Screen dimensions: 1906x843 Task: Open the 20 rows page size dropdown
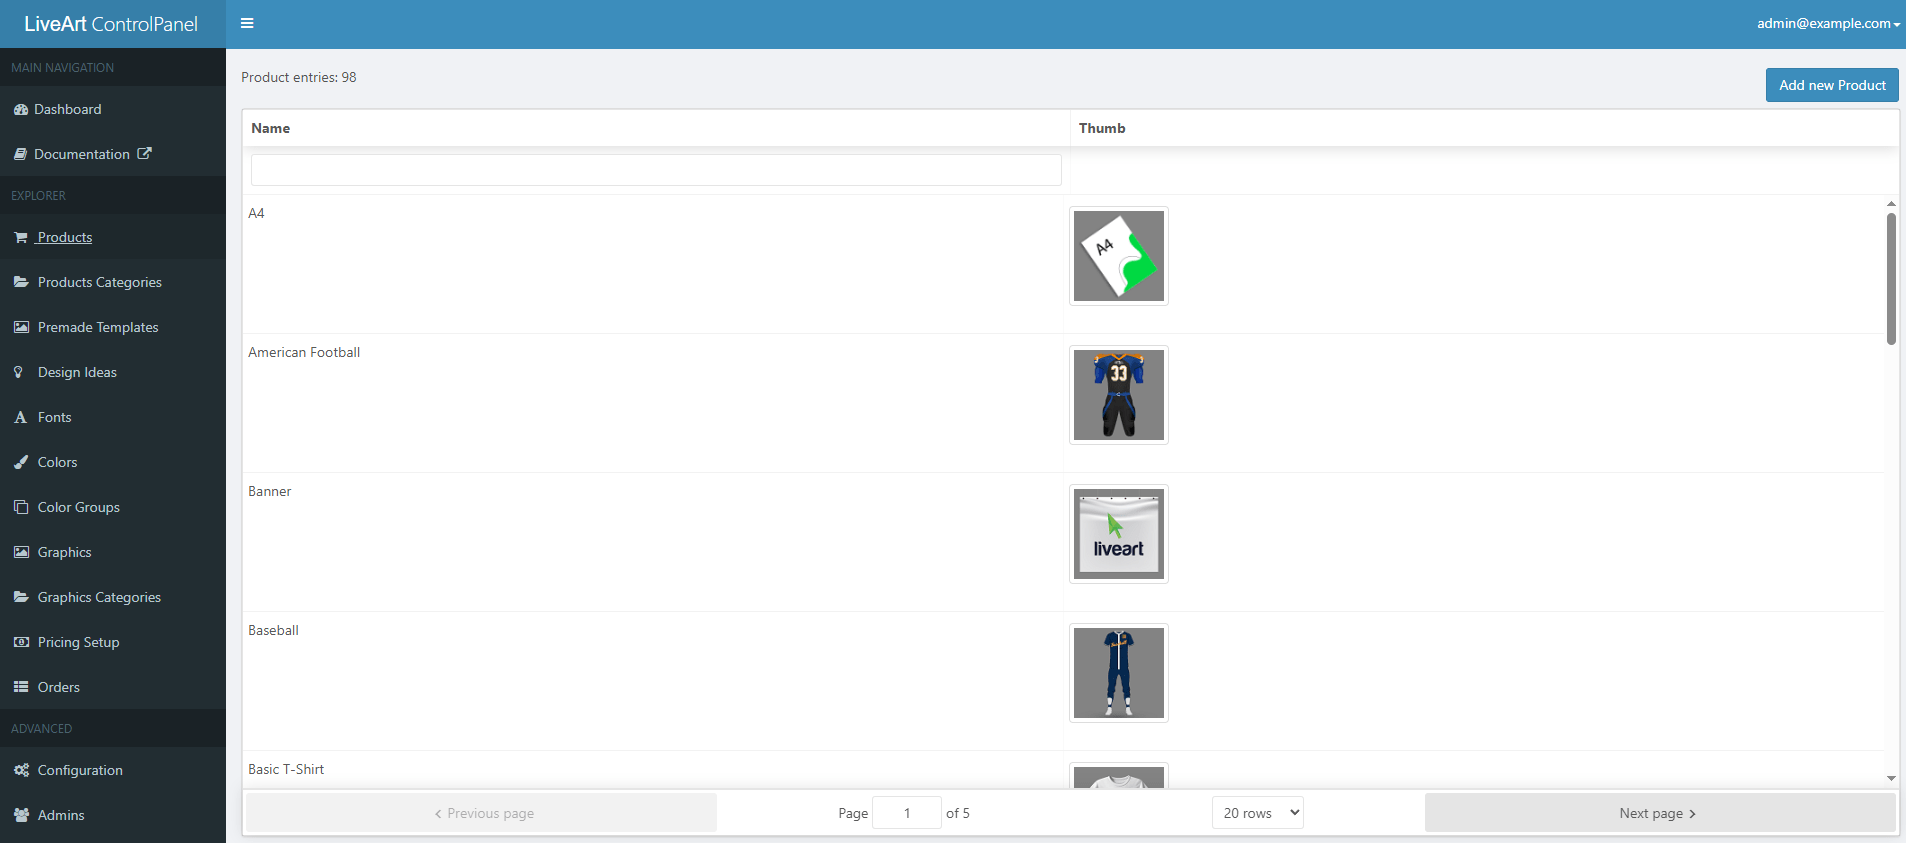1258,813
